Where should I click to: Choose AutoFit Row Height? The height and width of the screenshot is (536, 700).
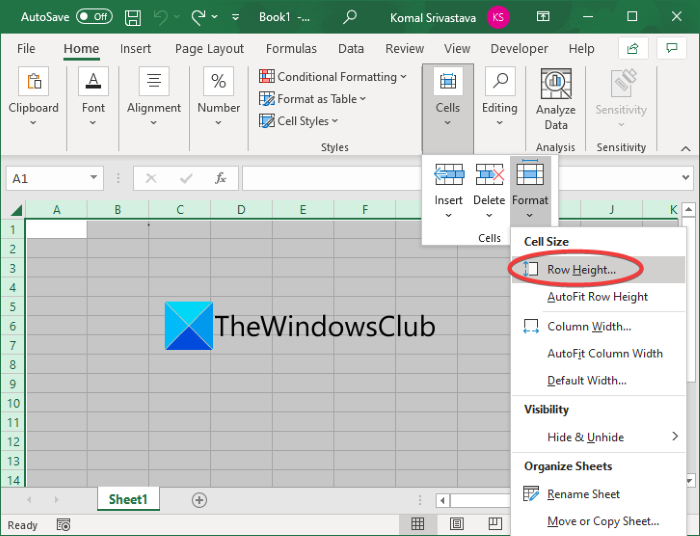(598, 297)
